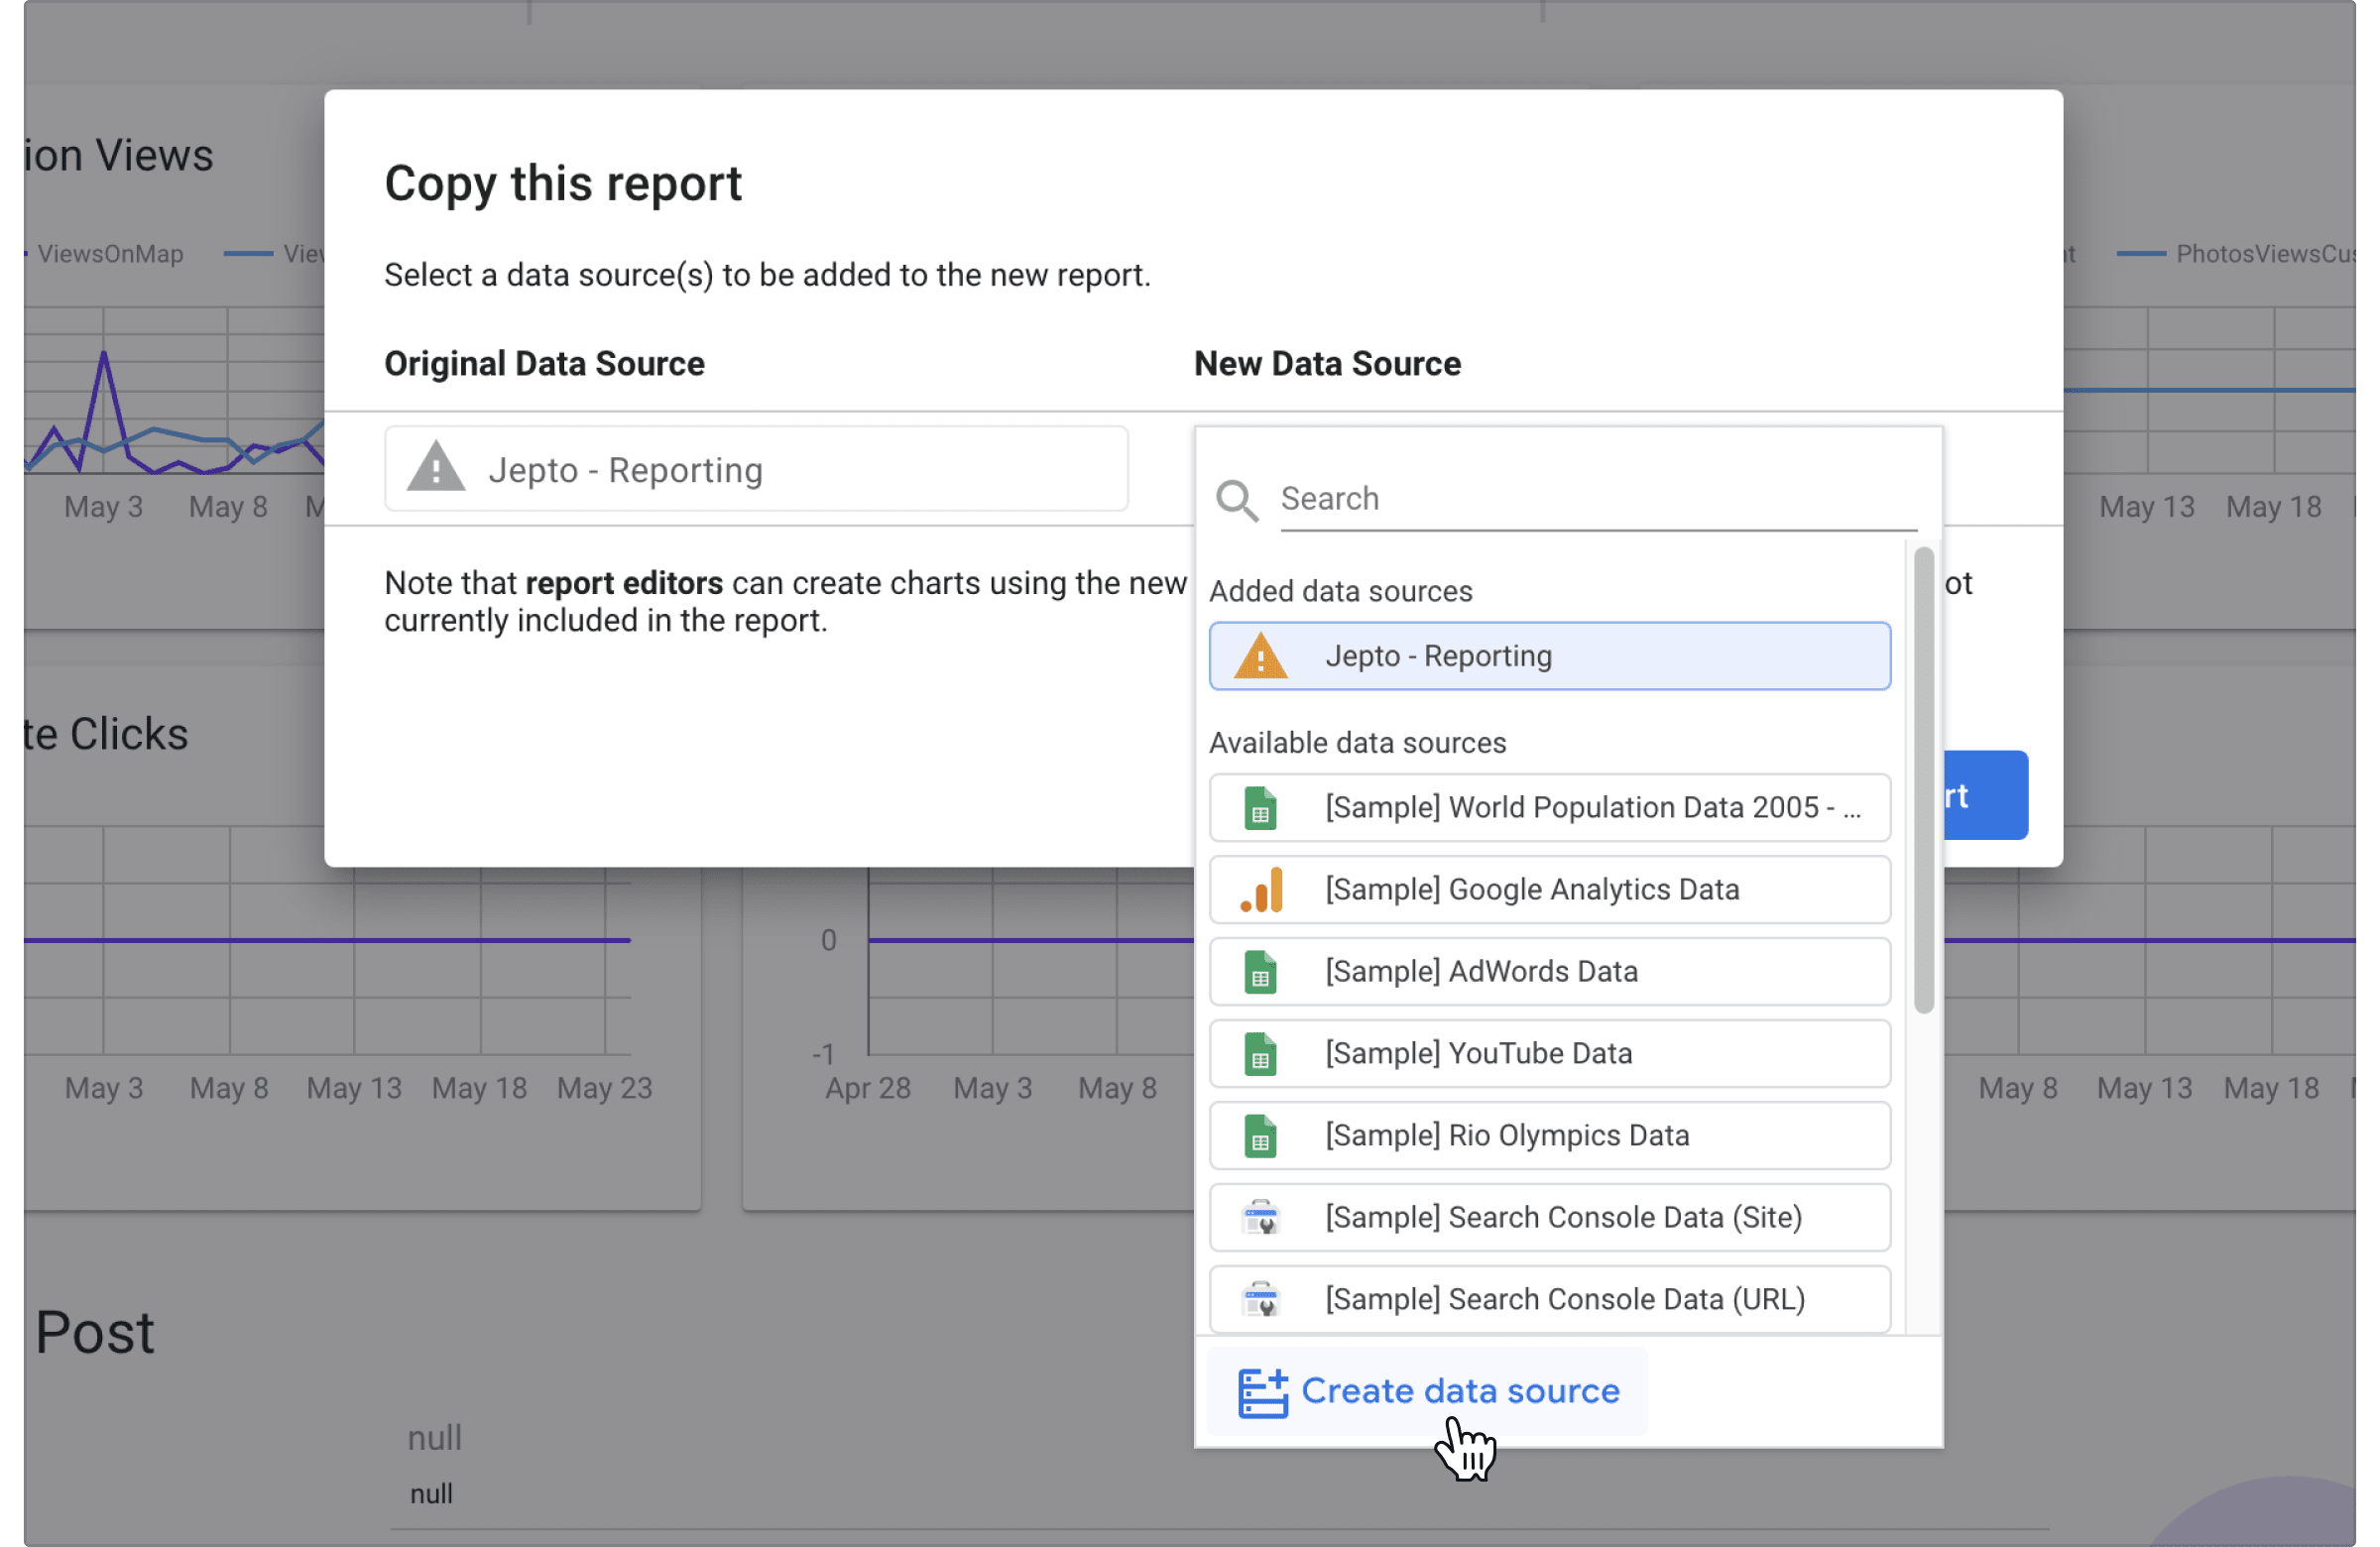
Task: Click the Google Analytics bar chart icon
Action: click(1262, 890)
